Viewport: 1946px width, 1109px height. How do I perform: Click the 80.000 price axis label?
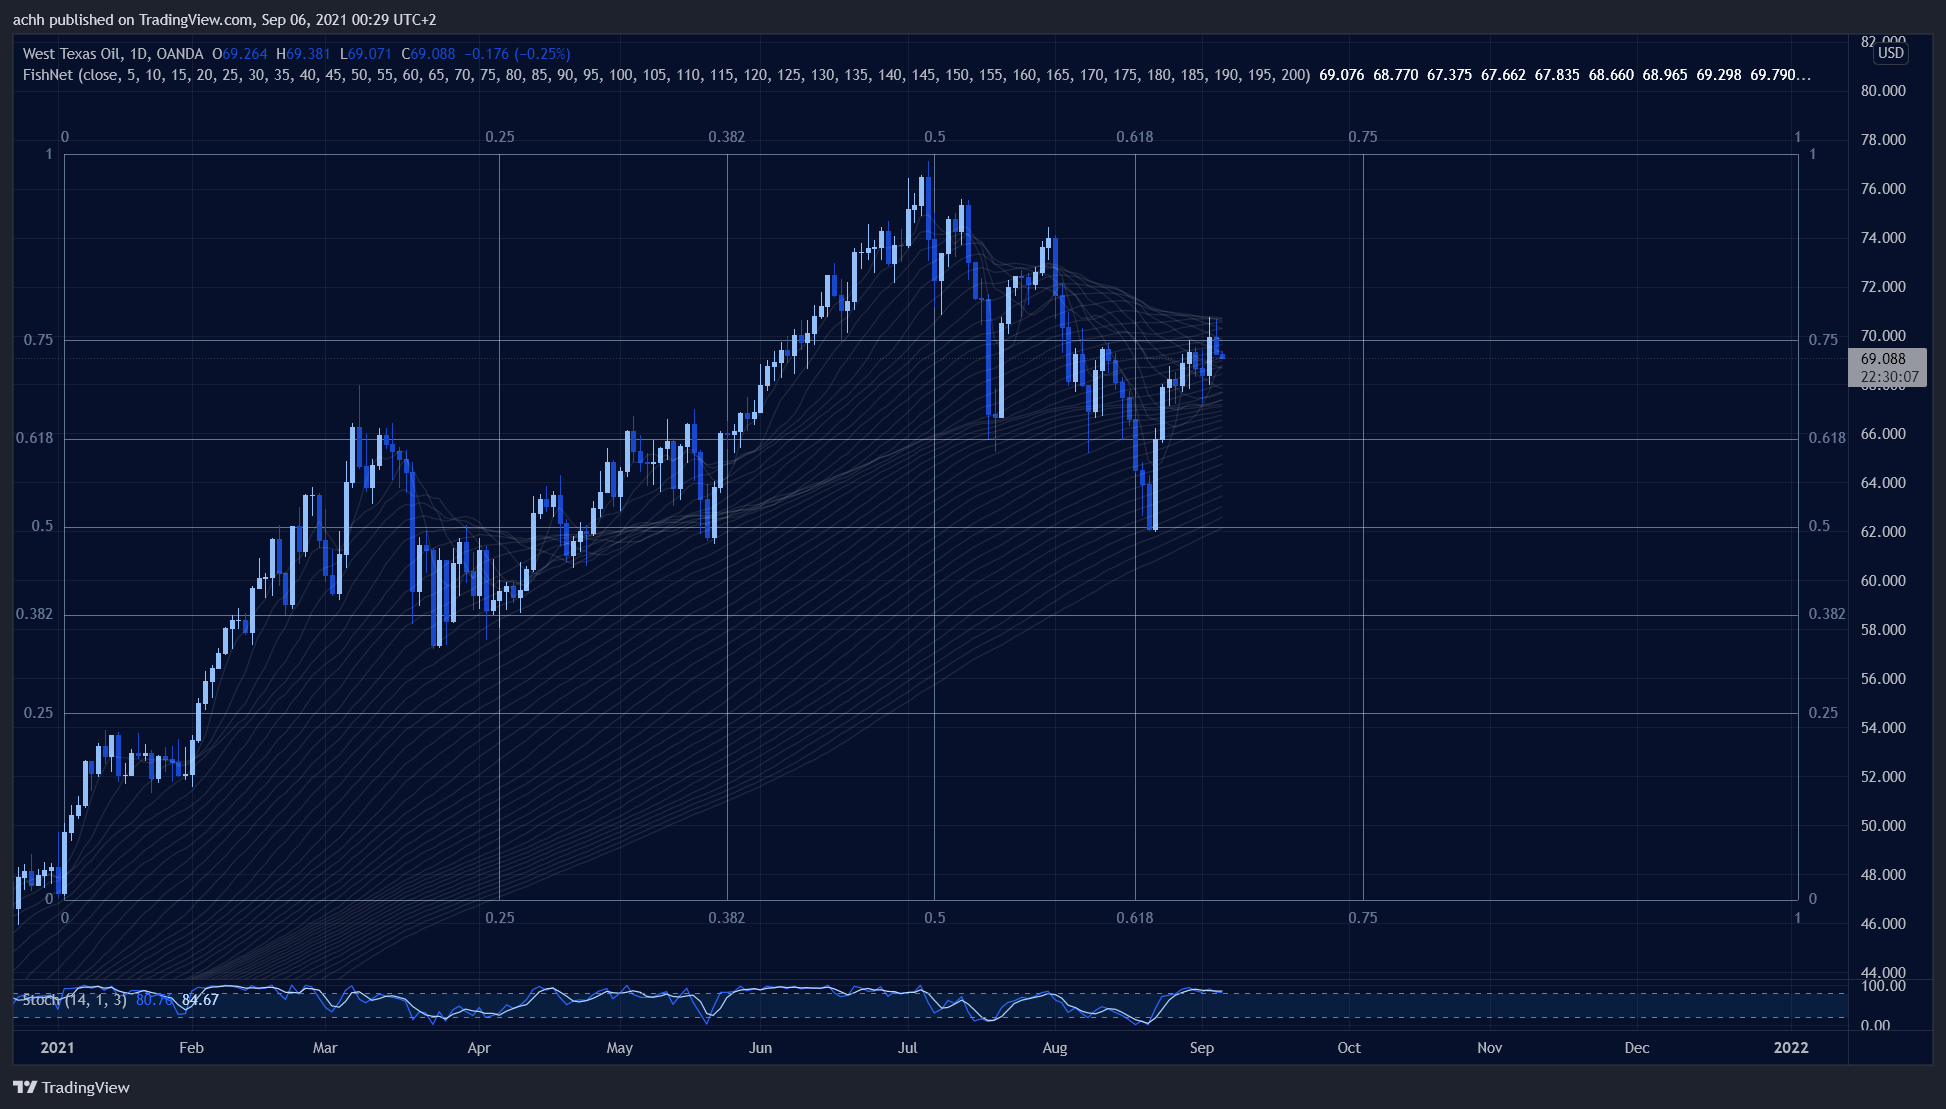[1883, 91]
